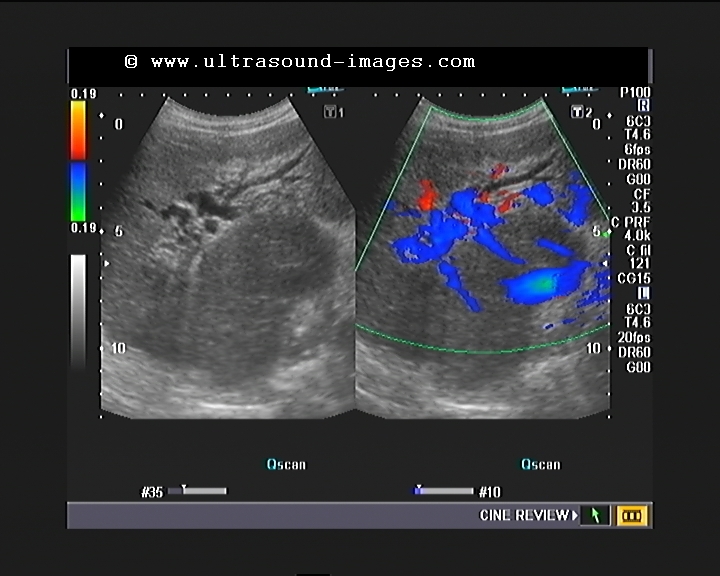Click the CG15 color gain value
This screenshot has width=720, height=576.
[634, 278]
